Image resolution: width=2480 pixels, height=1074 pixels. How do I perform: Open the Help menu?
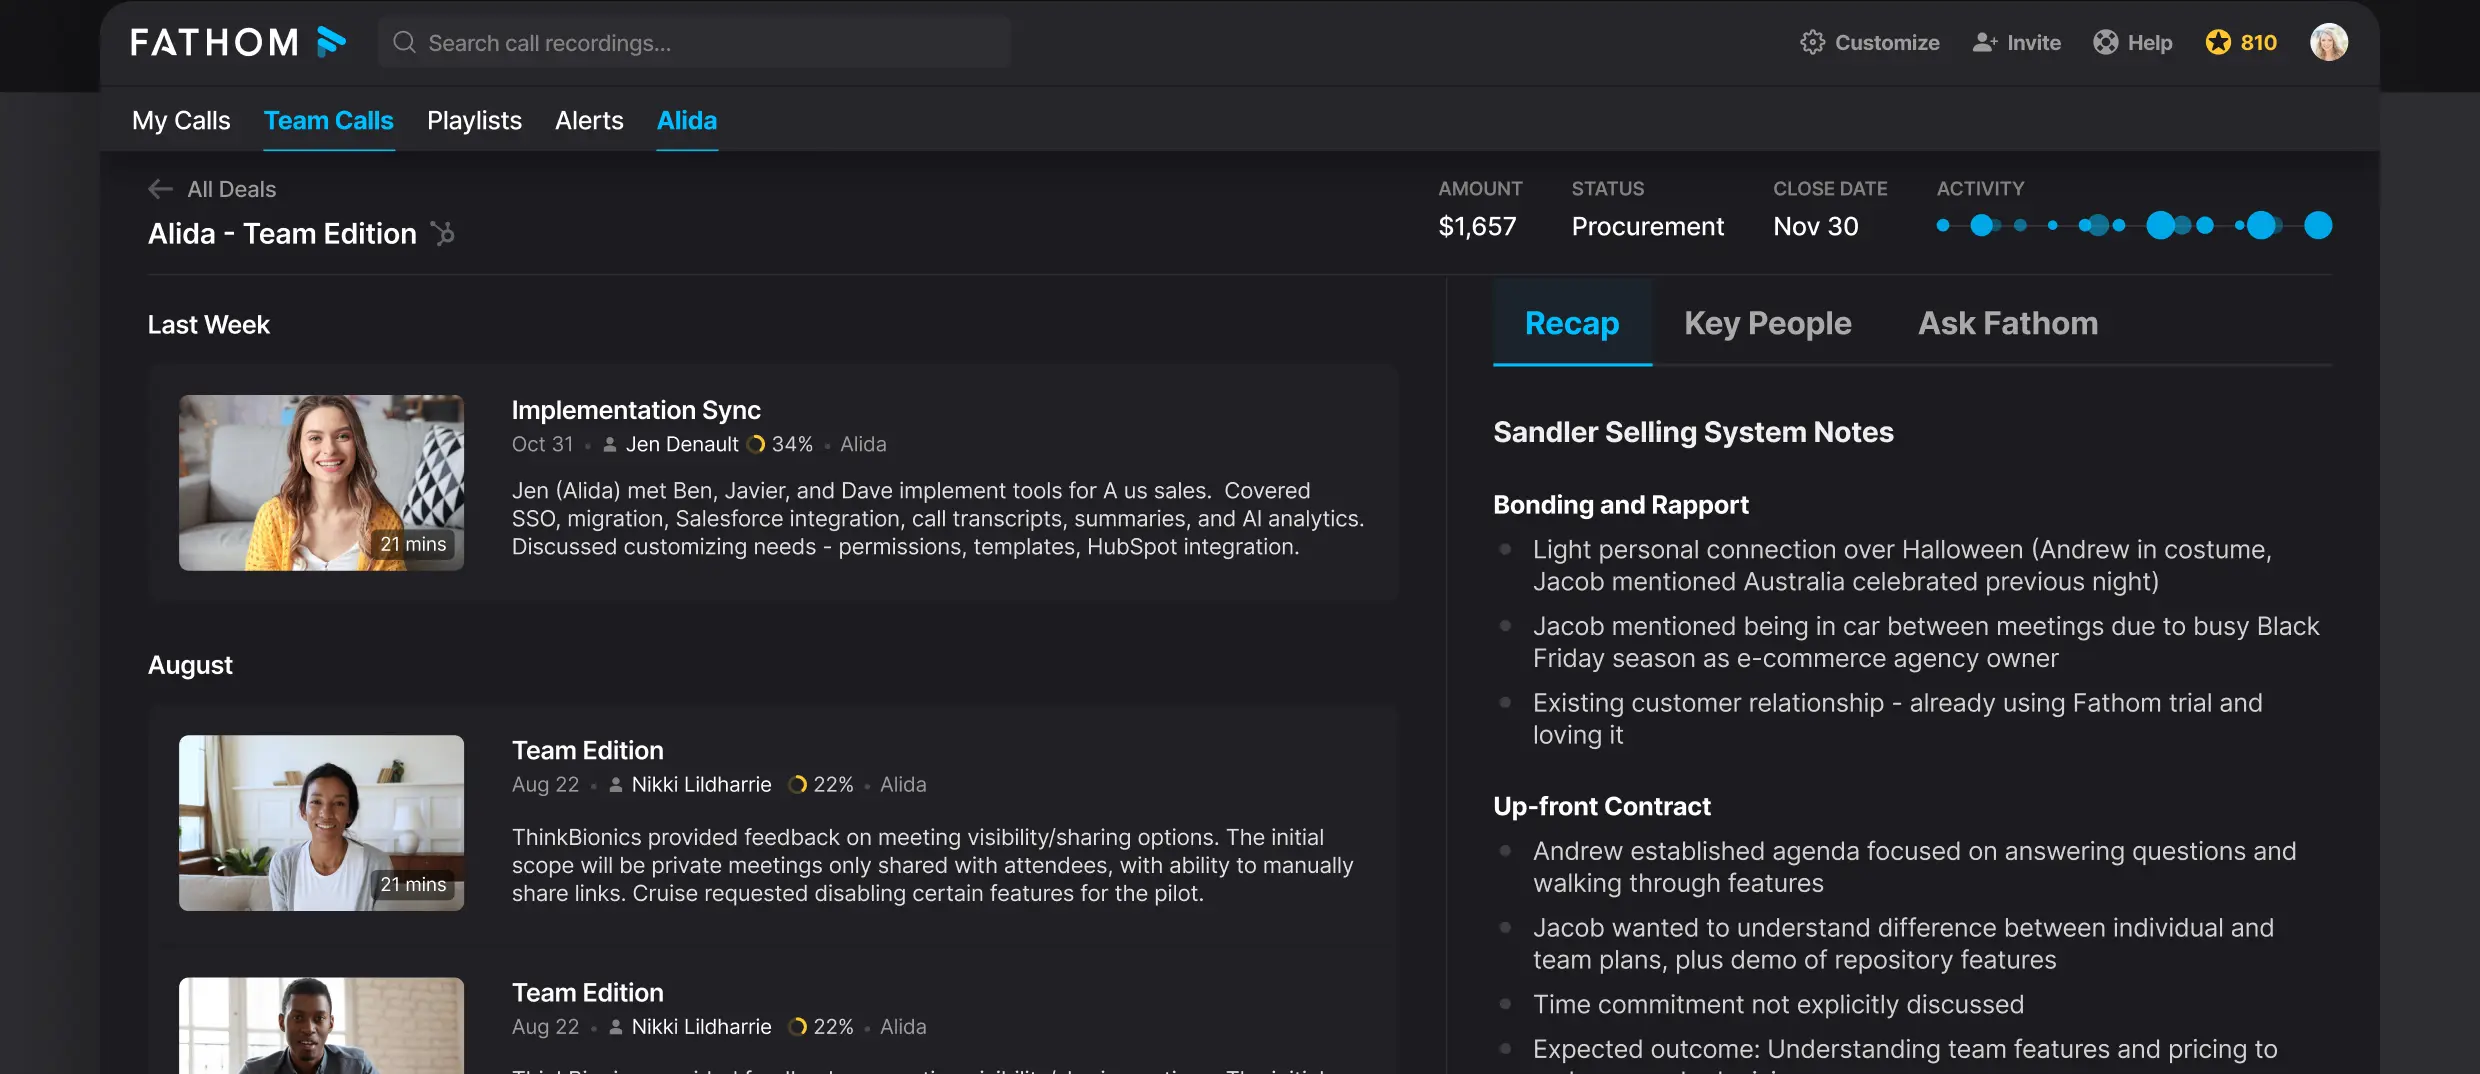[2133, 42]
